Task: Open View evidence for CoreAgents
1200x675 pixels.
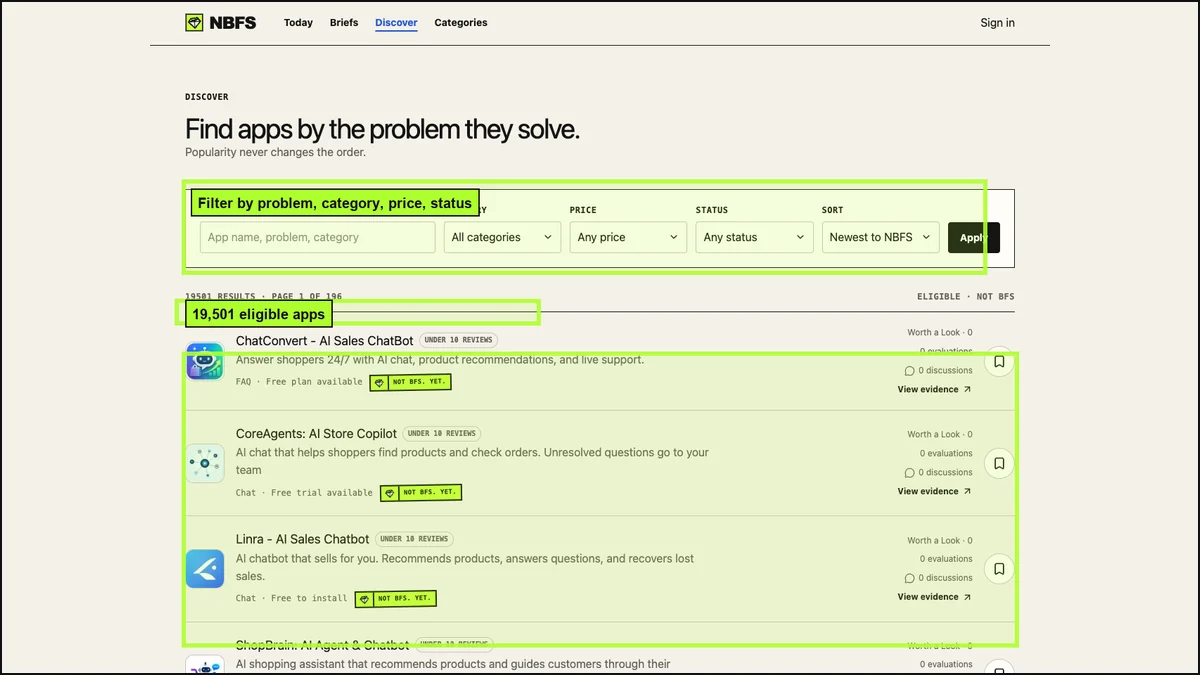Action: pos(934,491)
